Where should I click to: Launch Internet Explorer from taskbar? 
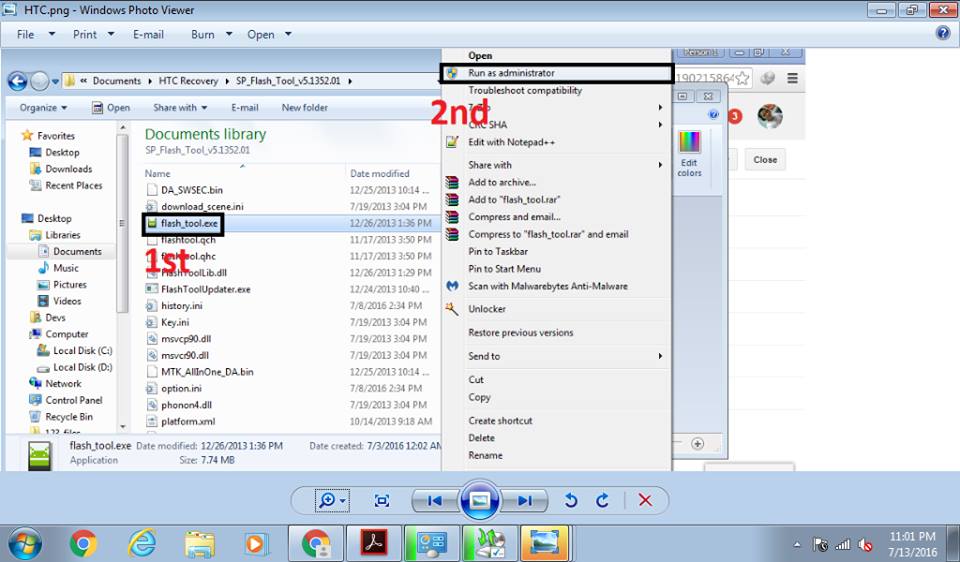tap(142, 543)
